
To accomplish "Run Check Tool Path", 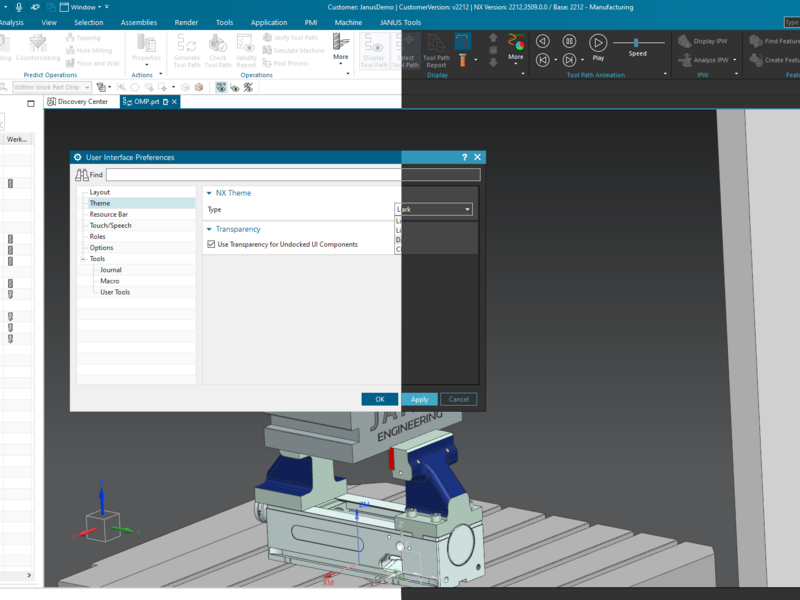I will coord(218,51).
